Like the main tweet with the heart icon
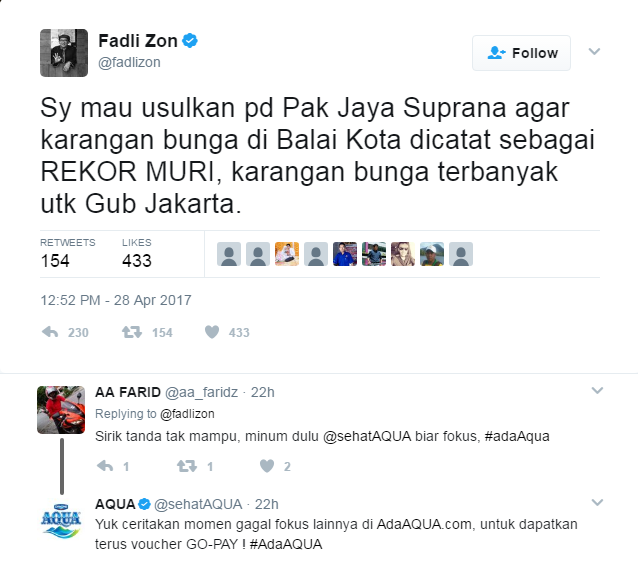Viewport: 638px width, 564px height. point(212,332)
